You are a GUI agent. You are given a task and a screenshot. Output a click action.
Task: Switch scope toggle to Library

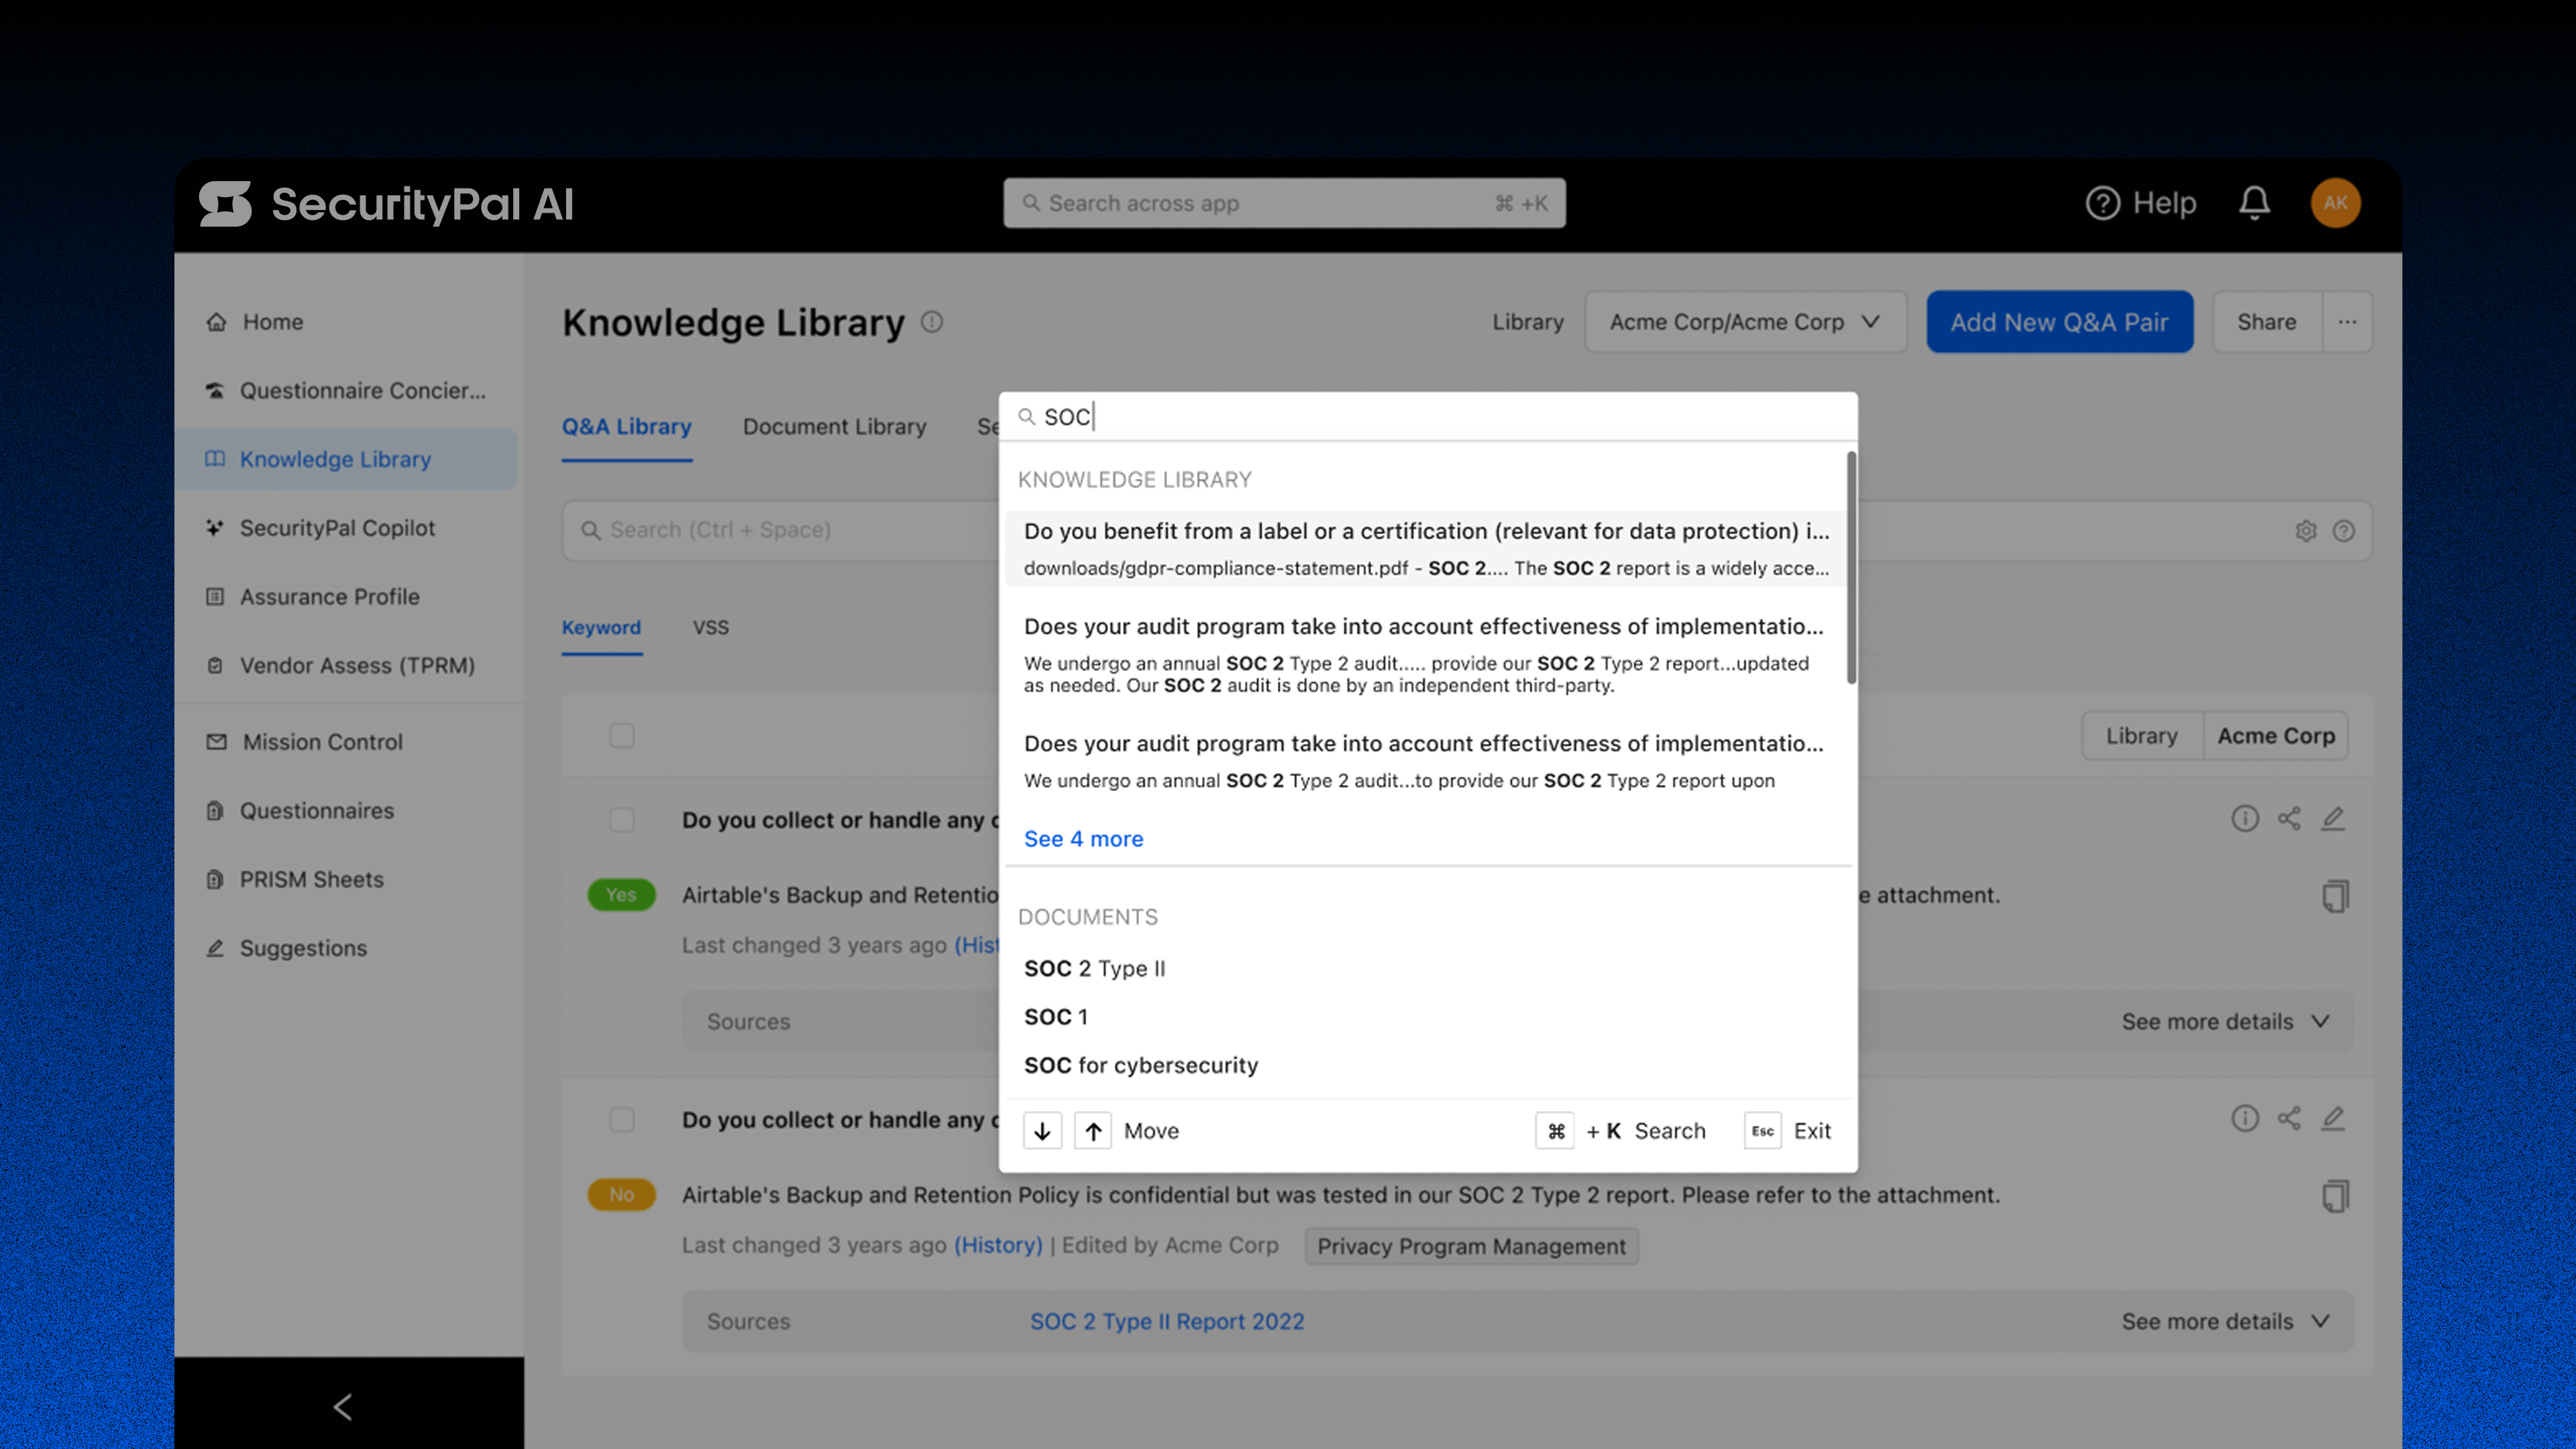[x=2141, y=736]
